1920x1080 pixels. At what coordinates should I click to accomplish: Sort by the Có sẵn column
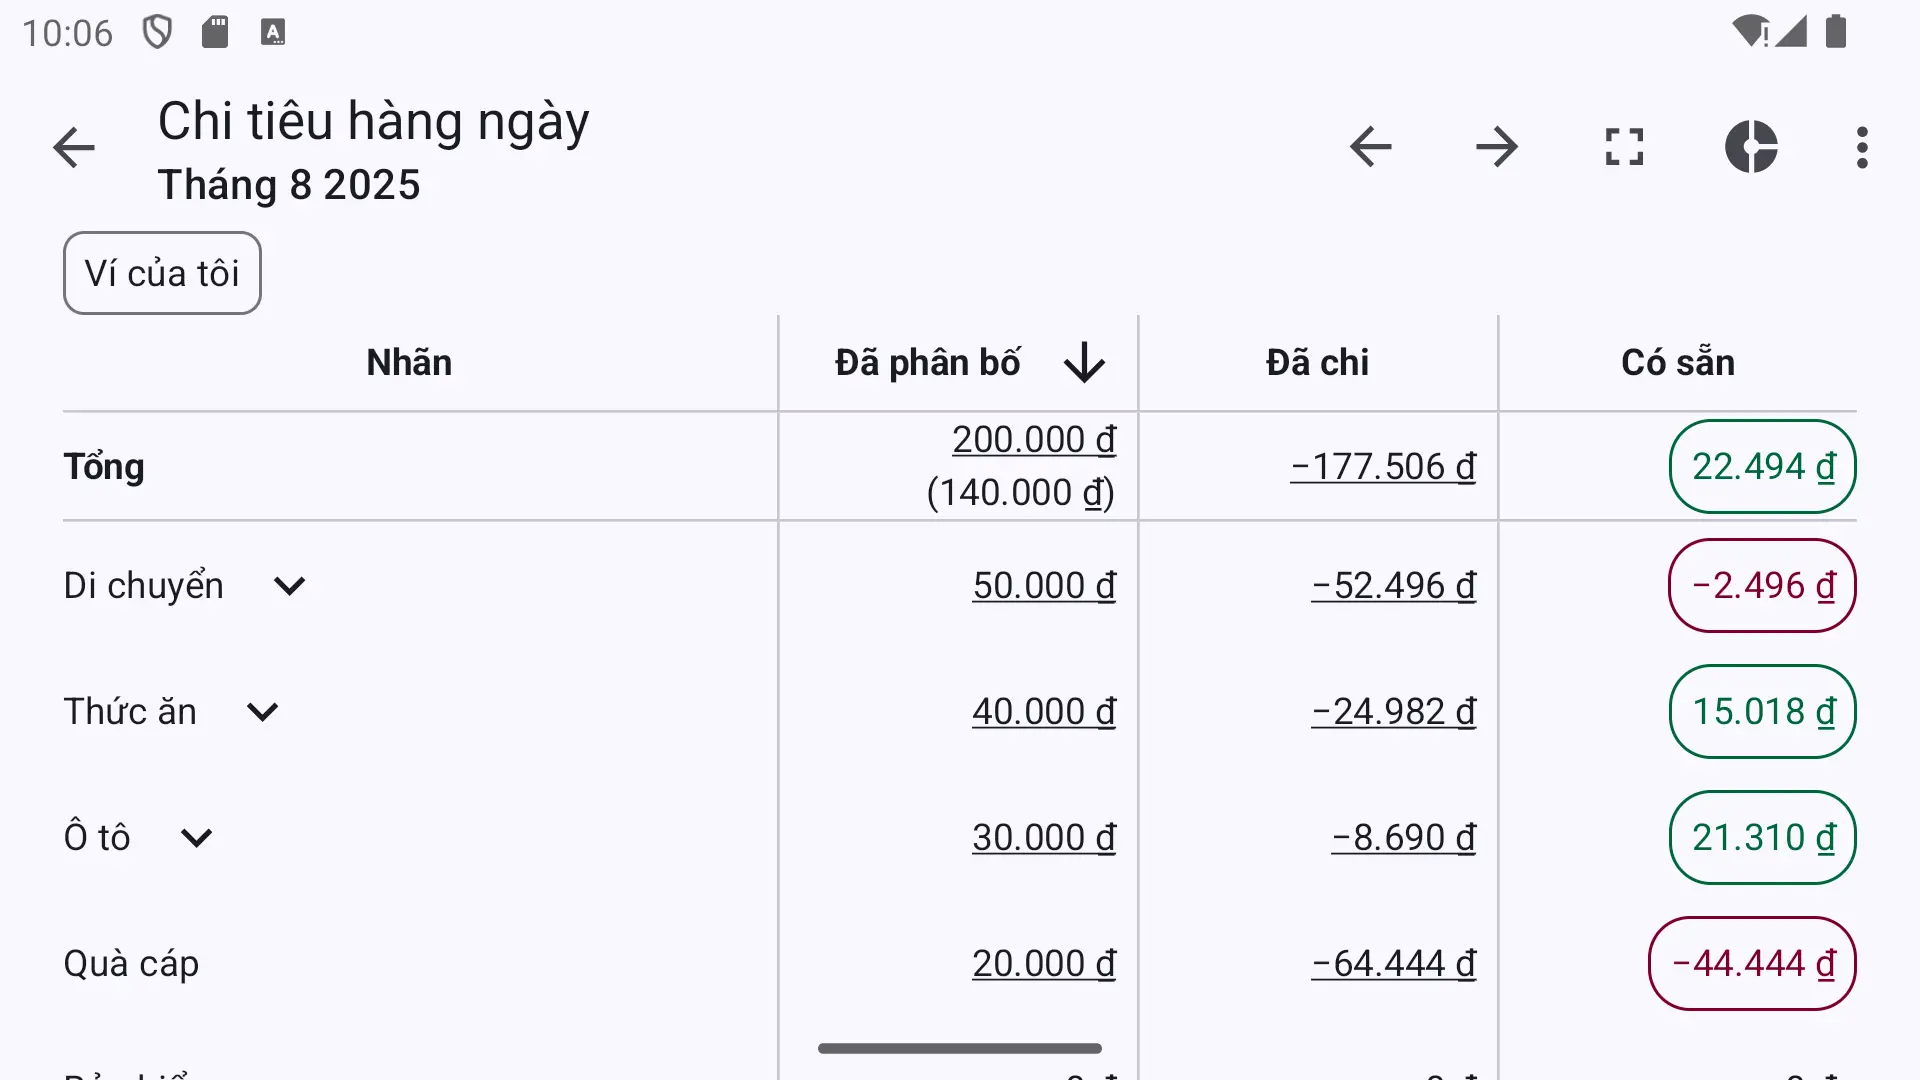click(1678, 362)
